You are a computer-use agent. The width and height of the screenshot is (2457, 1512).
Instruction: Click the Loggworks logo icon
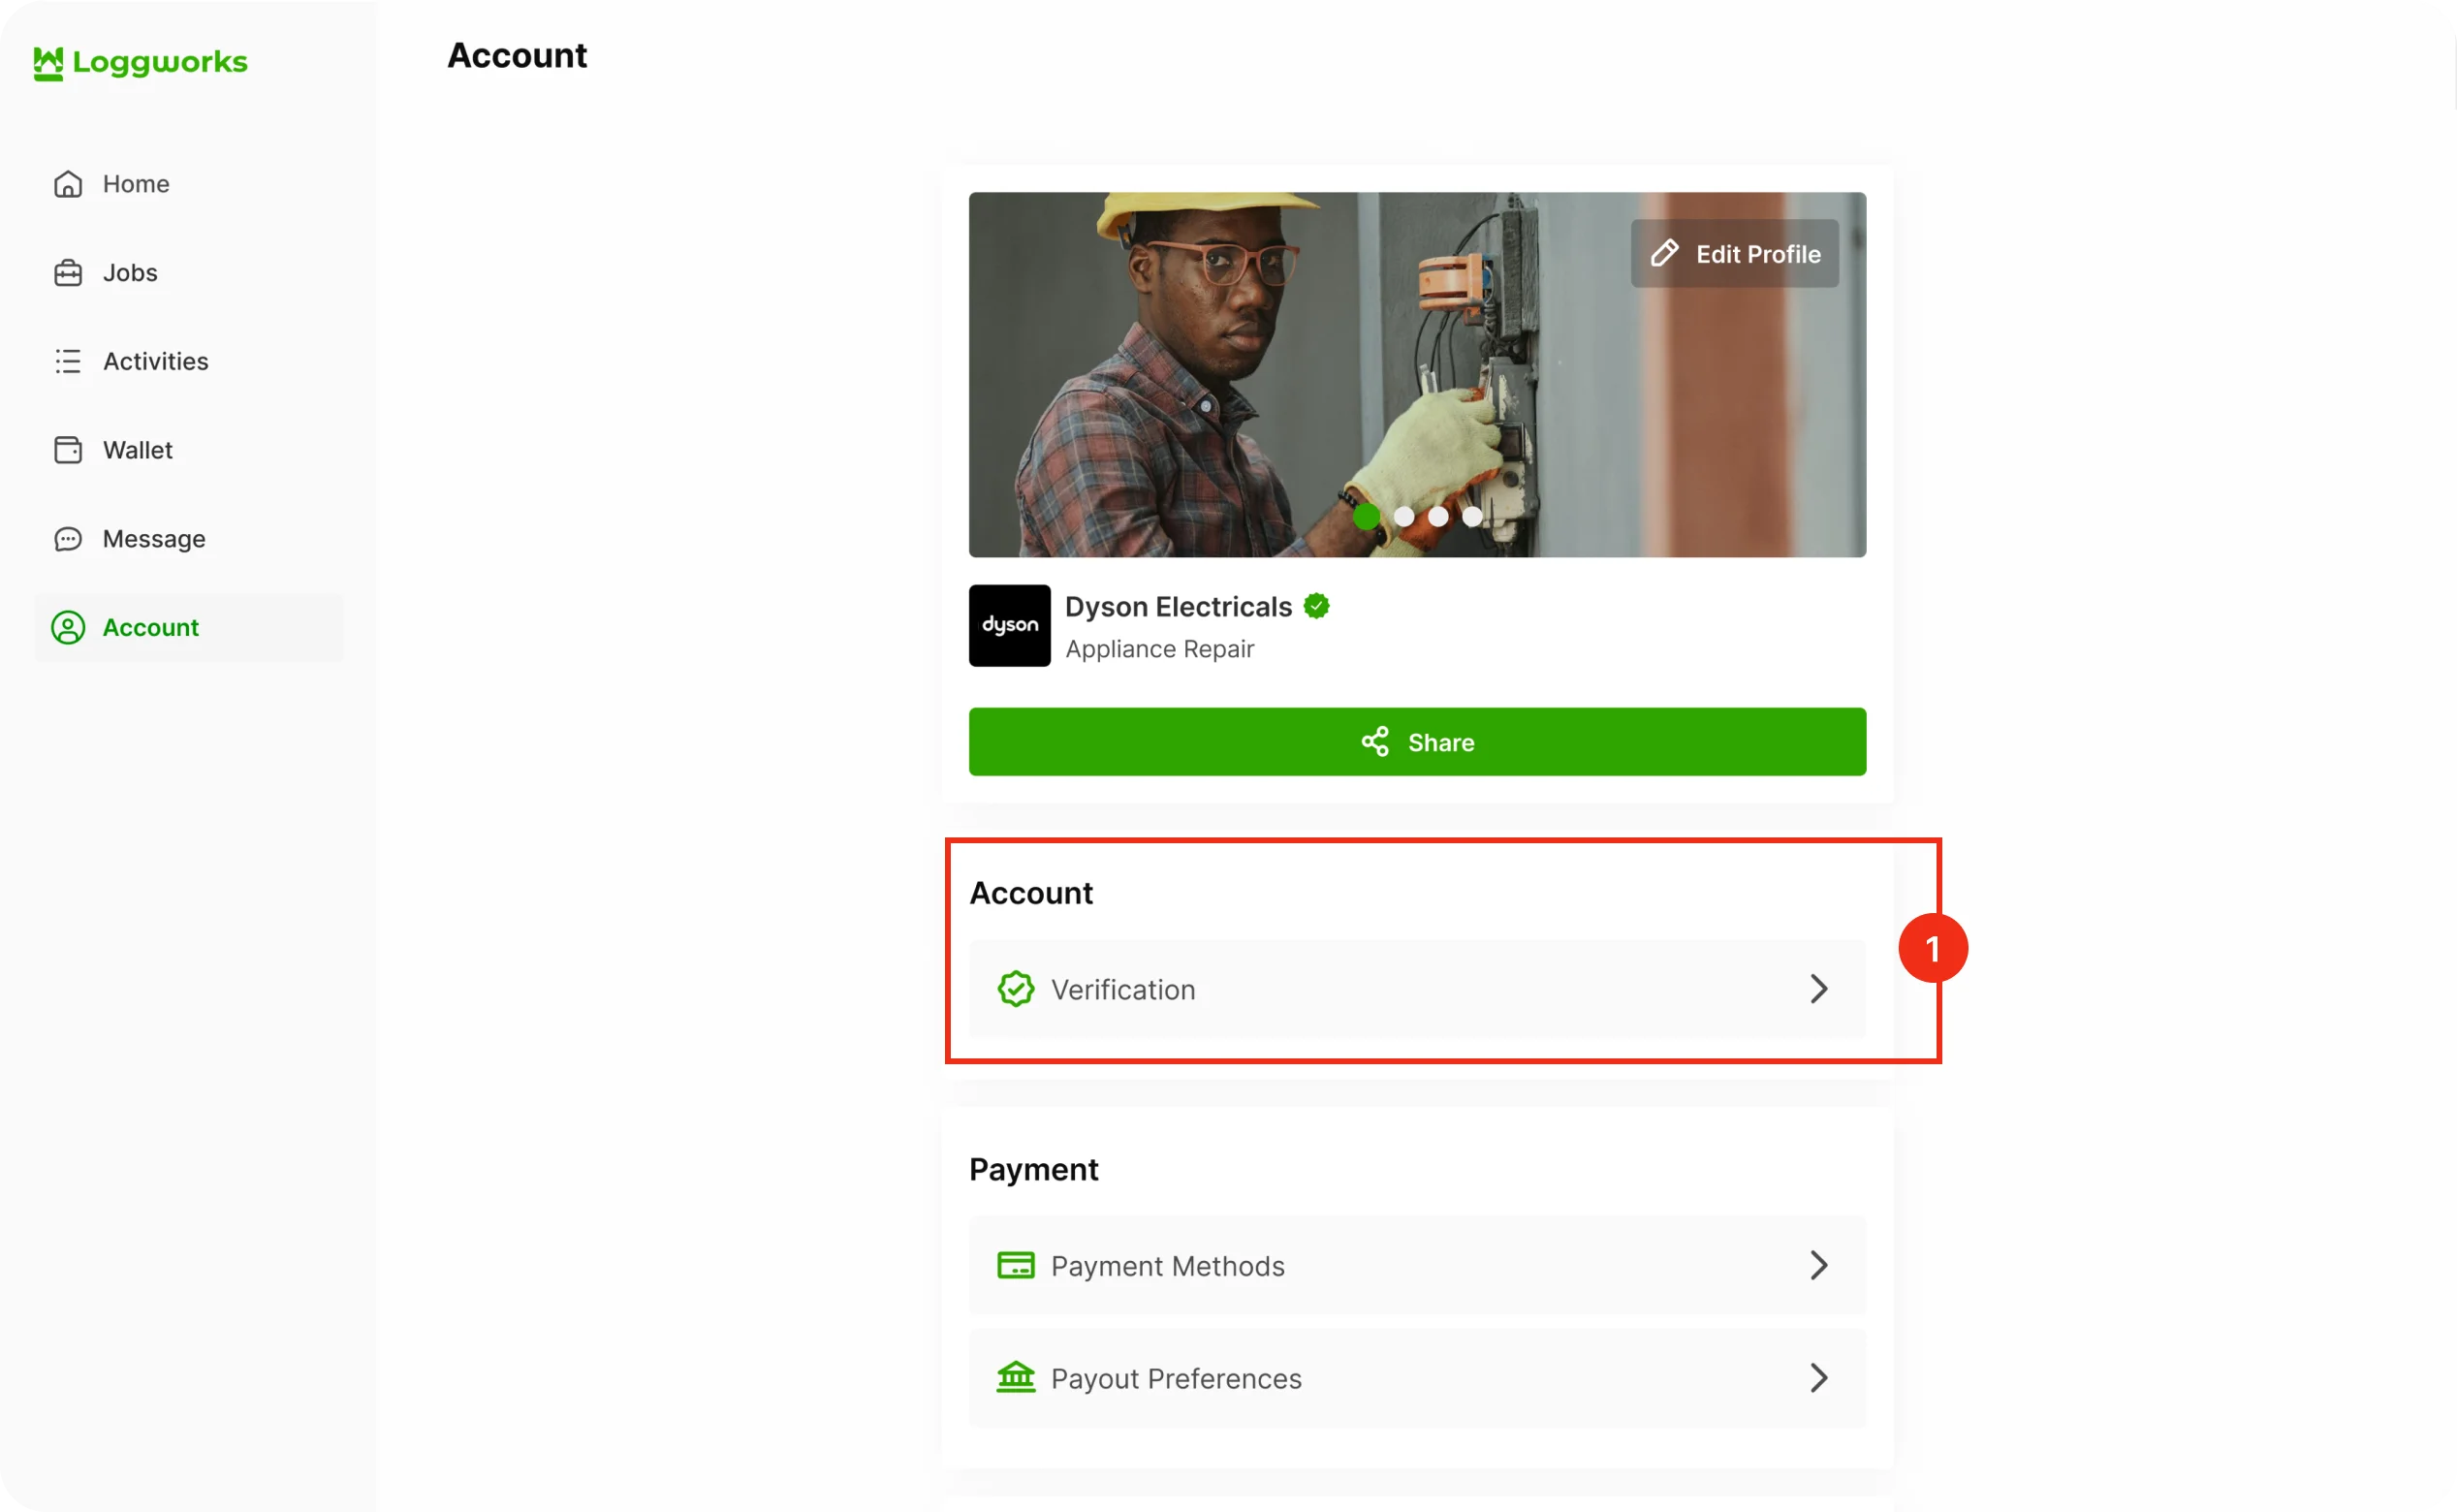(x=47, y=63)
